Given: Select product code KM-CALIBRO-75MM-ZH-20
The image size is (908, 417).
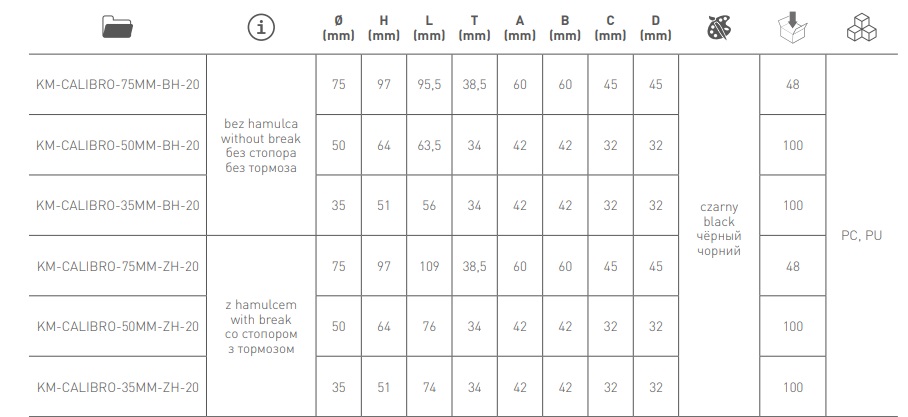Looking at the screenshot, I should click(118, 266).
